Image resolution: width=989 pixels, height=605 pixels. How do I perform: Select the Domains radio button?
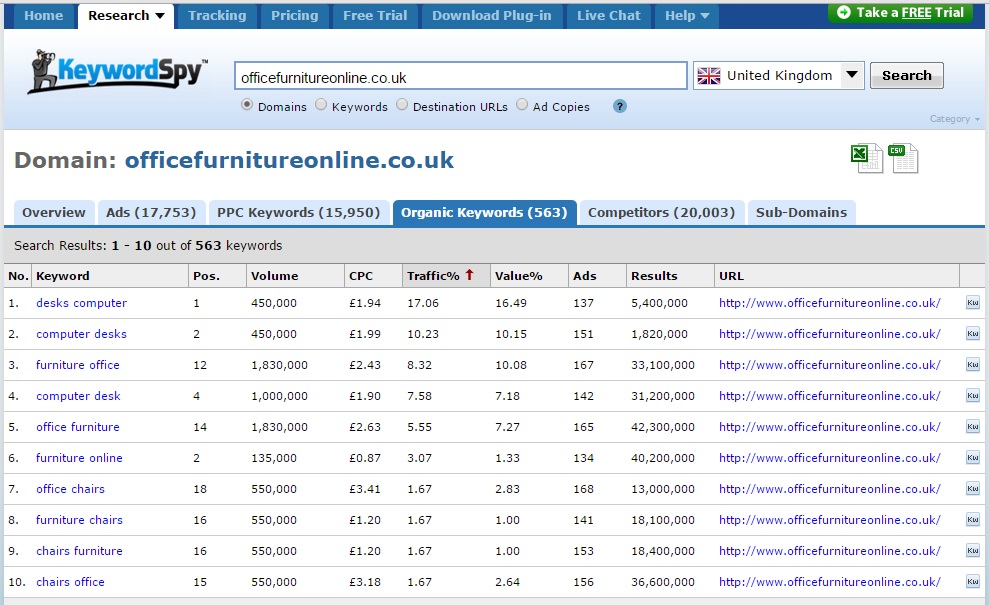[247, 105]
